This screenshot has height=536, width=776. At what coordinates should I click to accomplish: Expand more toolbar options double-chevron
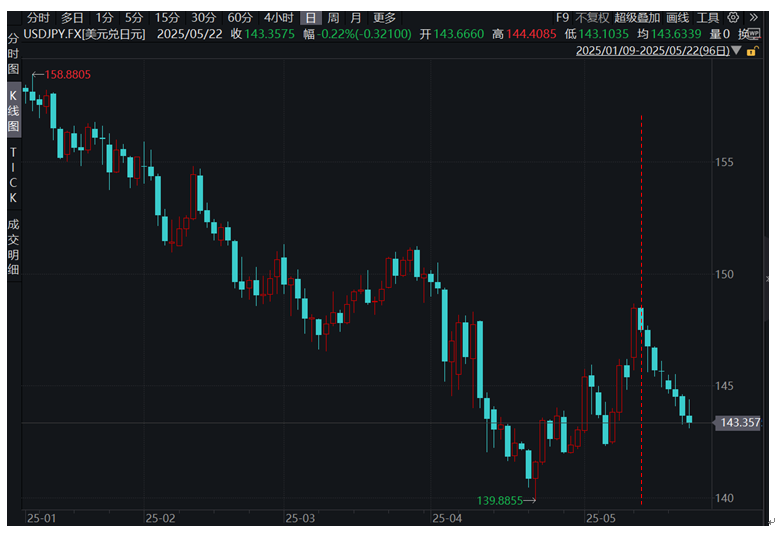[753, 18]
